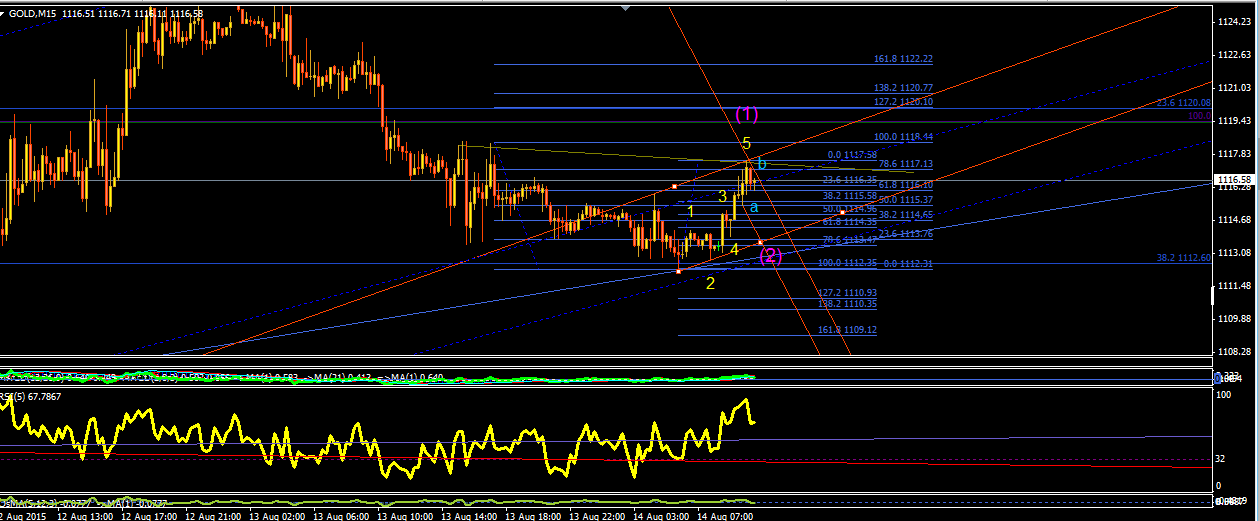1260x521 pixels.
Task: Click time axis label 14 Aug 07:00
Action: coord(726,516)
